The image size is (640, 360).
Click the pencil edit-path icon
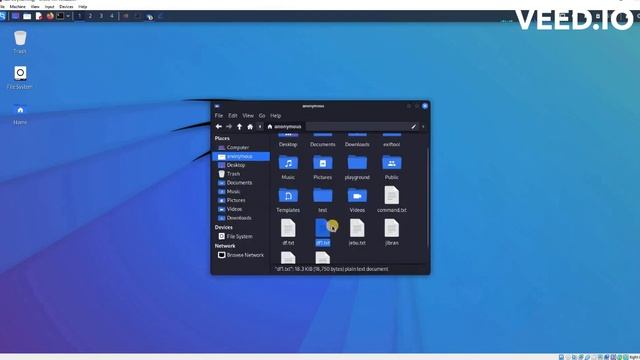pyautogui.click(x=413, y=127)
